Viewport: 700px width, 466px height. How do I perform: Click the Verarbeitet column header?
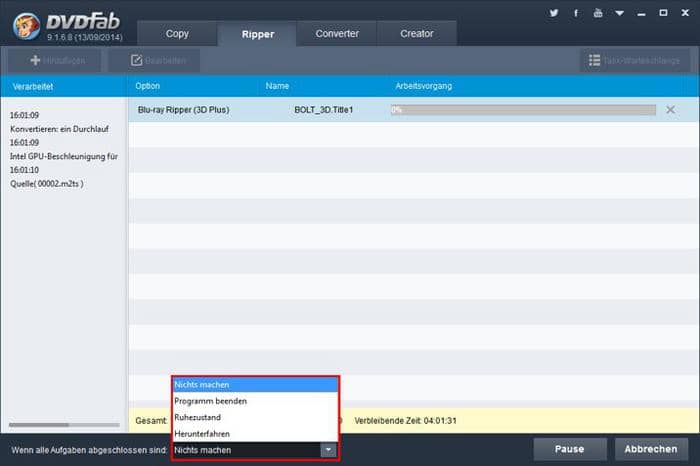(33, 87)
